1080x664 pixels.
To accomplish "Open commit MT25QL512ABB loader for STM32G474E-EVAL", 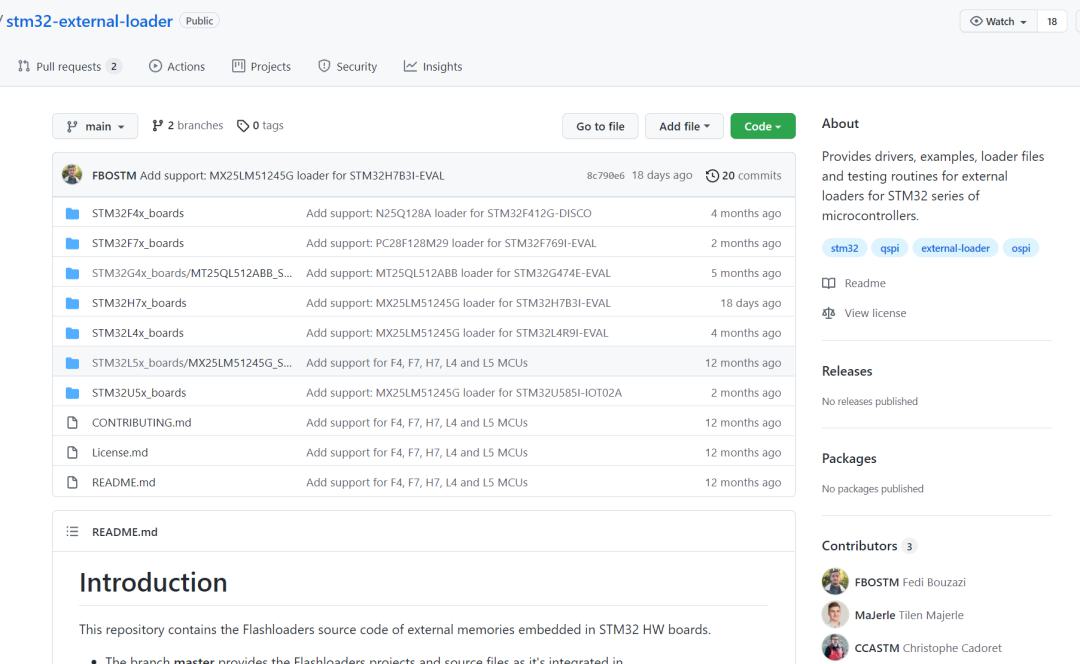I will coord(459,273).
